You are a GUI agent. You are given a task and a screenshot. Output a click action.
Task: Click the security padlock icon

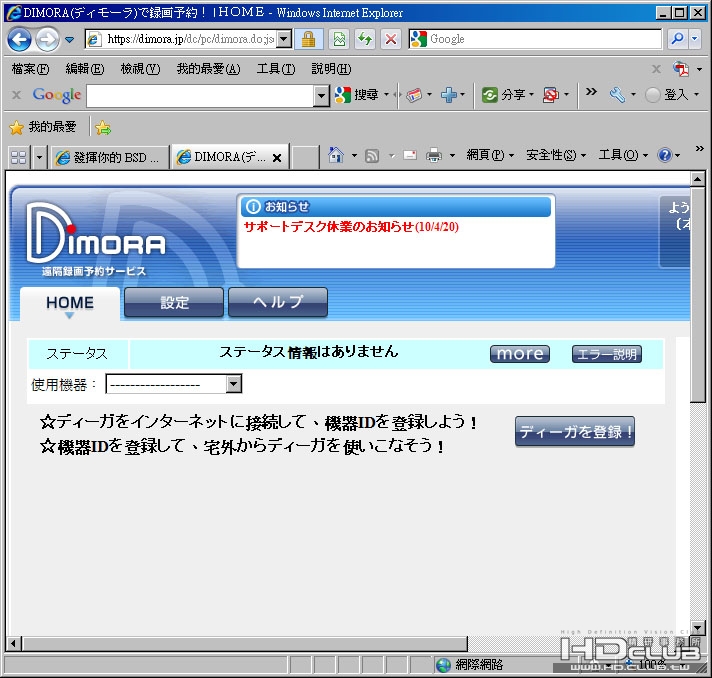pos(308,39)
